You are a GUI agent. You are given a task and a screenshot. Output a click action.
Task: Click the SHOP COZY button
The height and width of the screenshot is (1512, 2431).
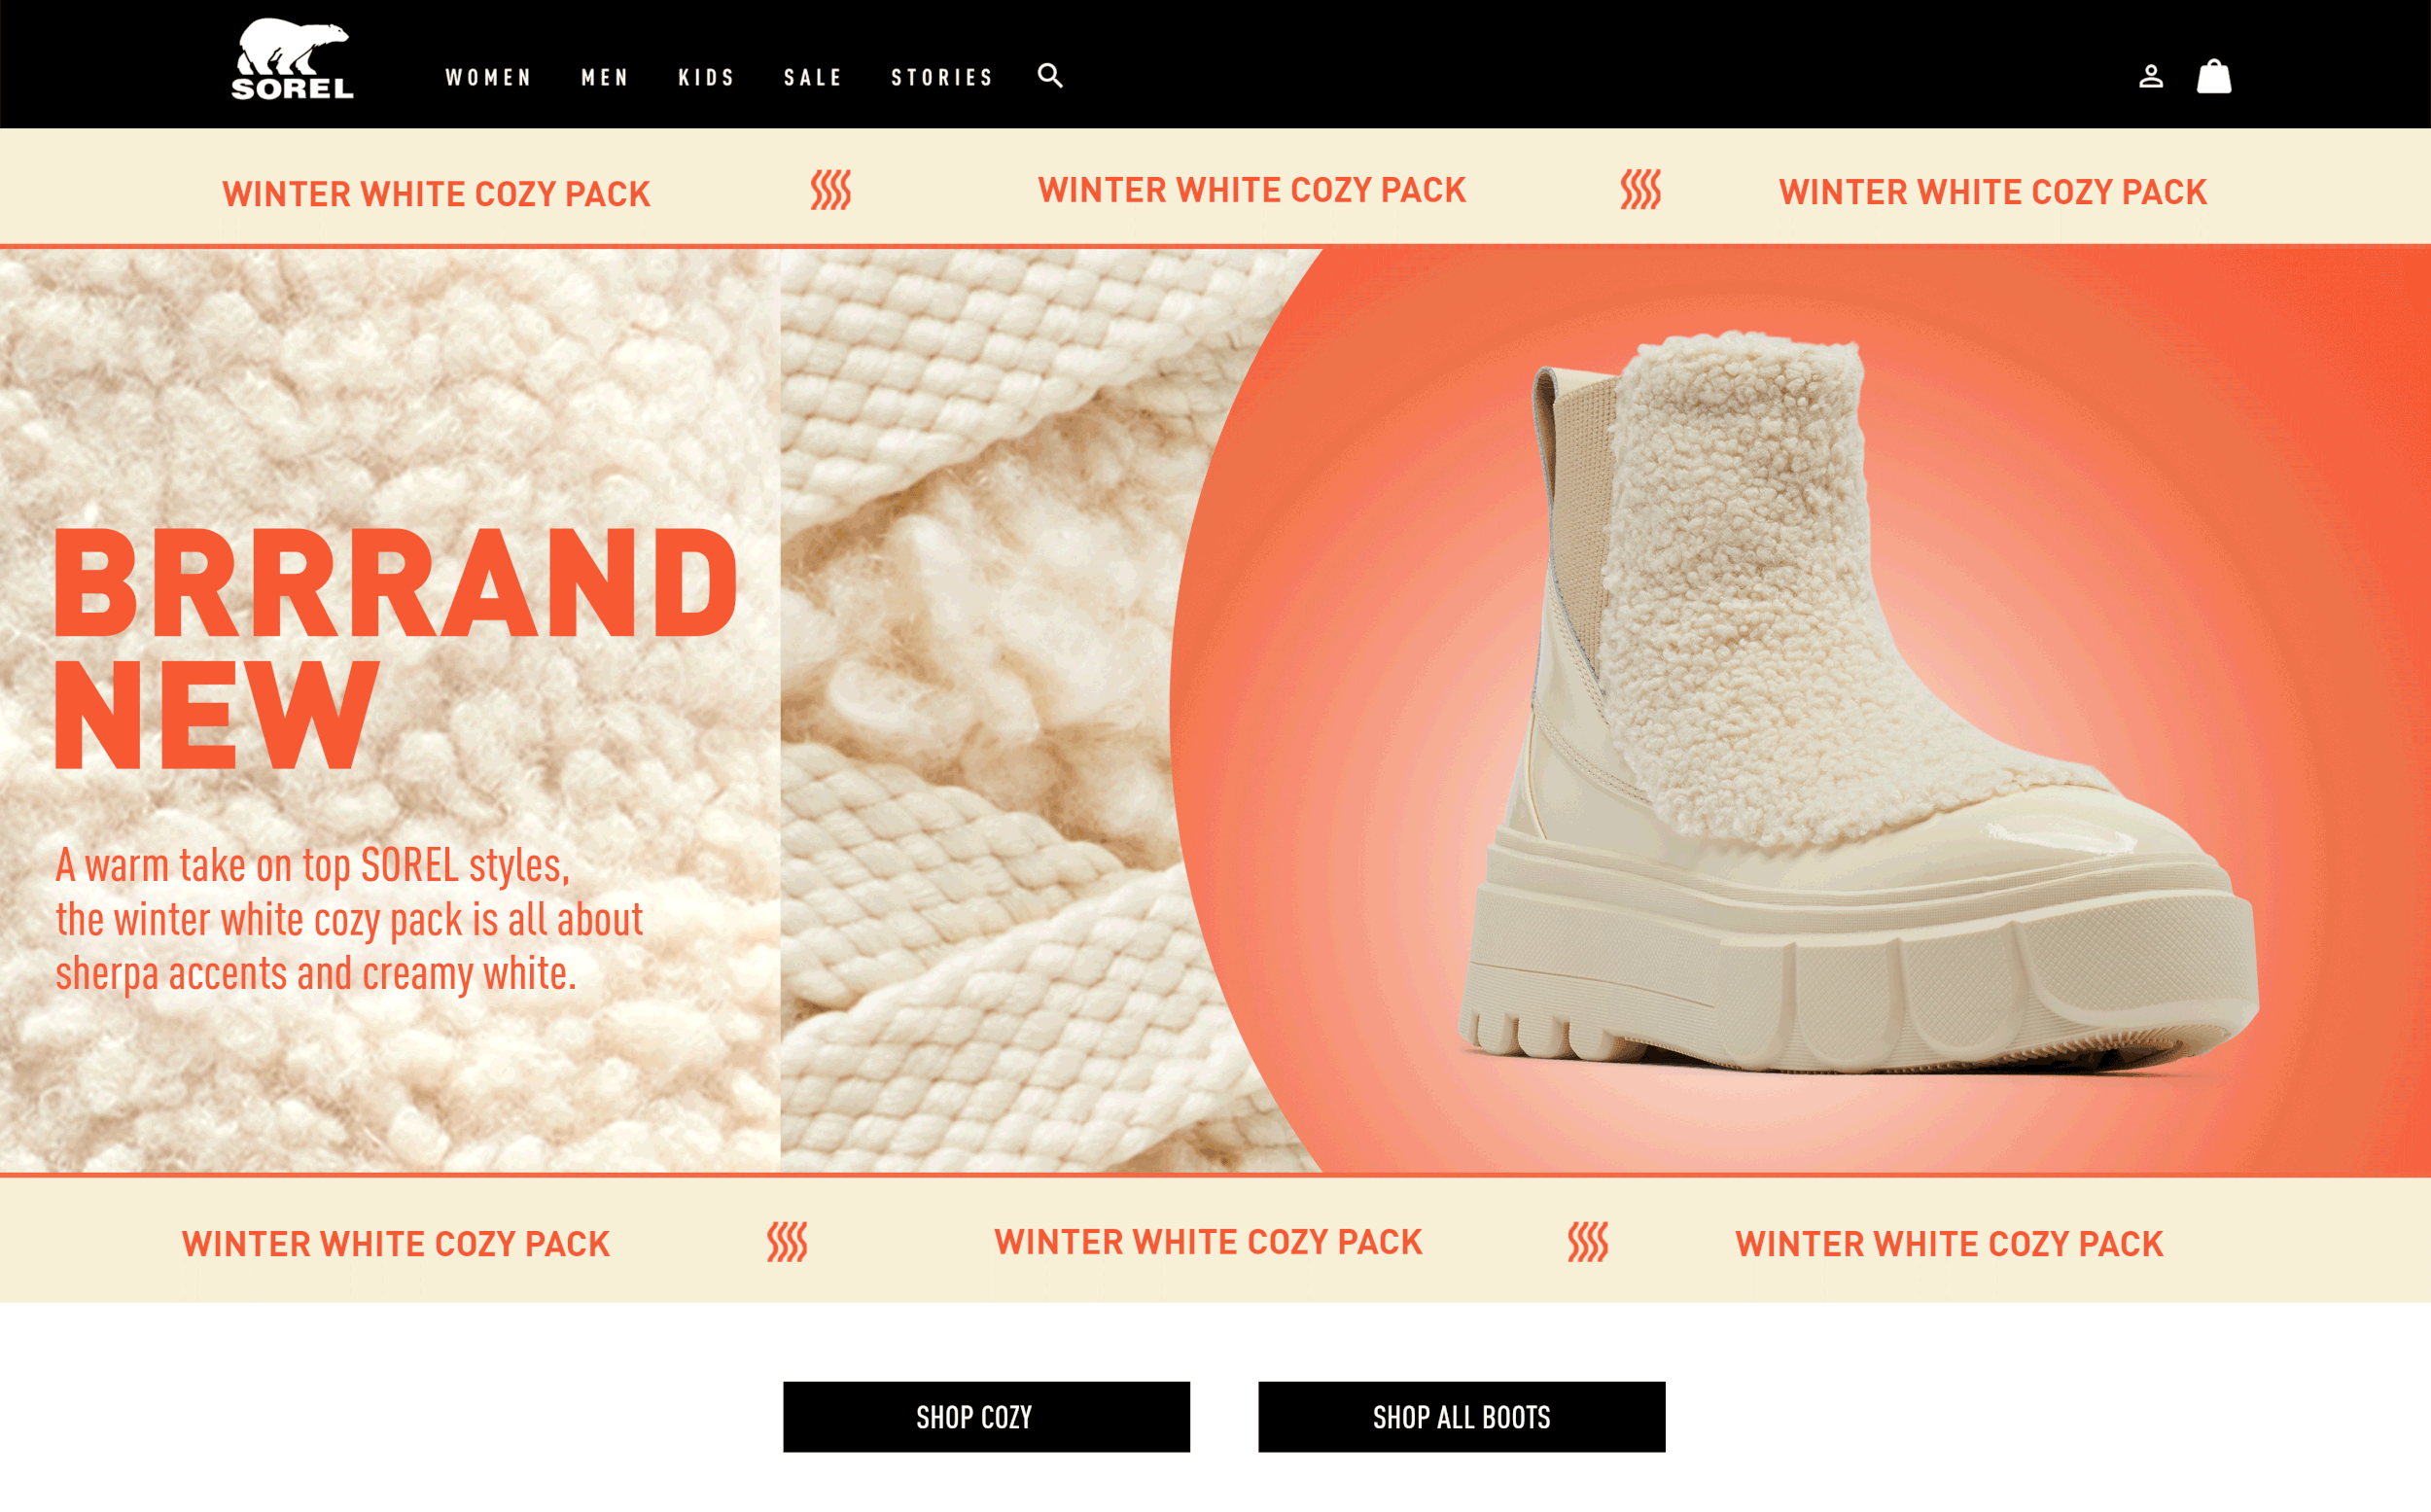(x=986, y=1417)
